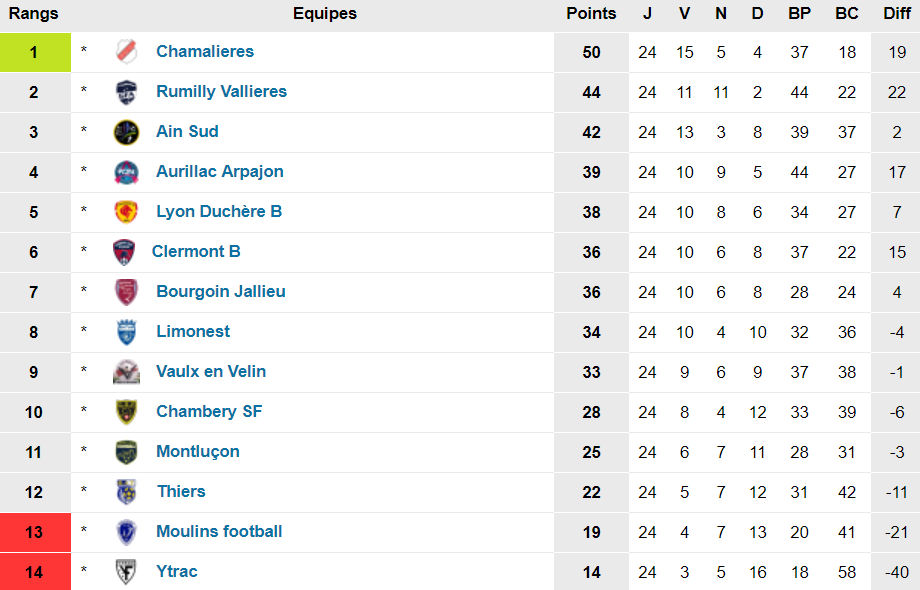Click the Ytrac club crest icon

(x=126, y=572)
